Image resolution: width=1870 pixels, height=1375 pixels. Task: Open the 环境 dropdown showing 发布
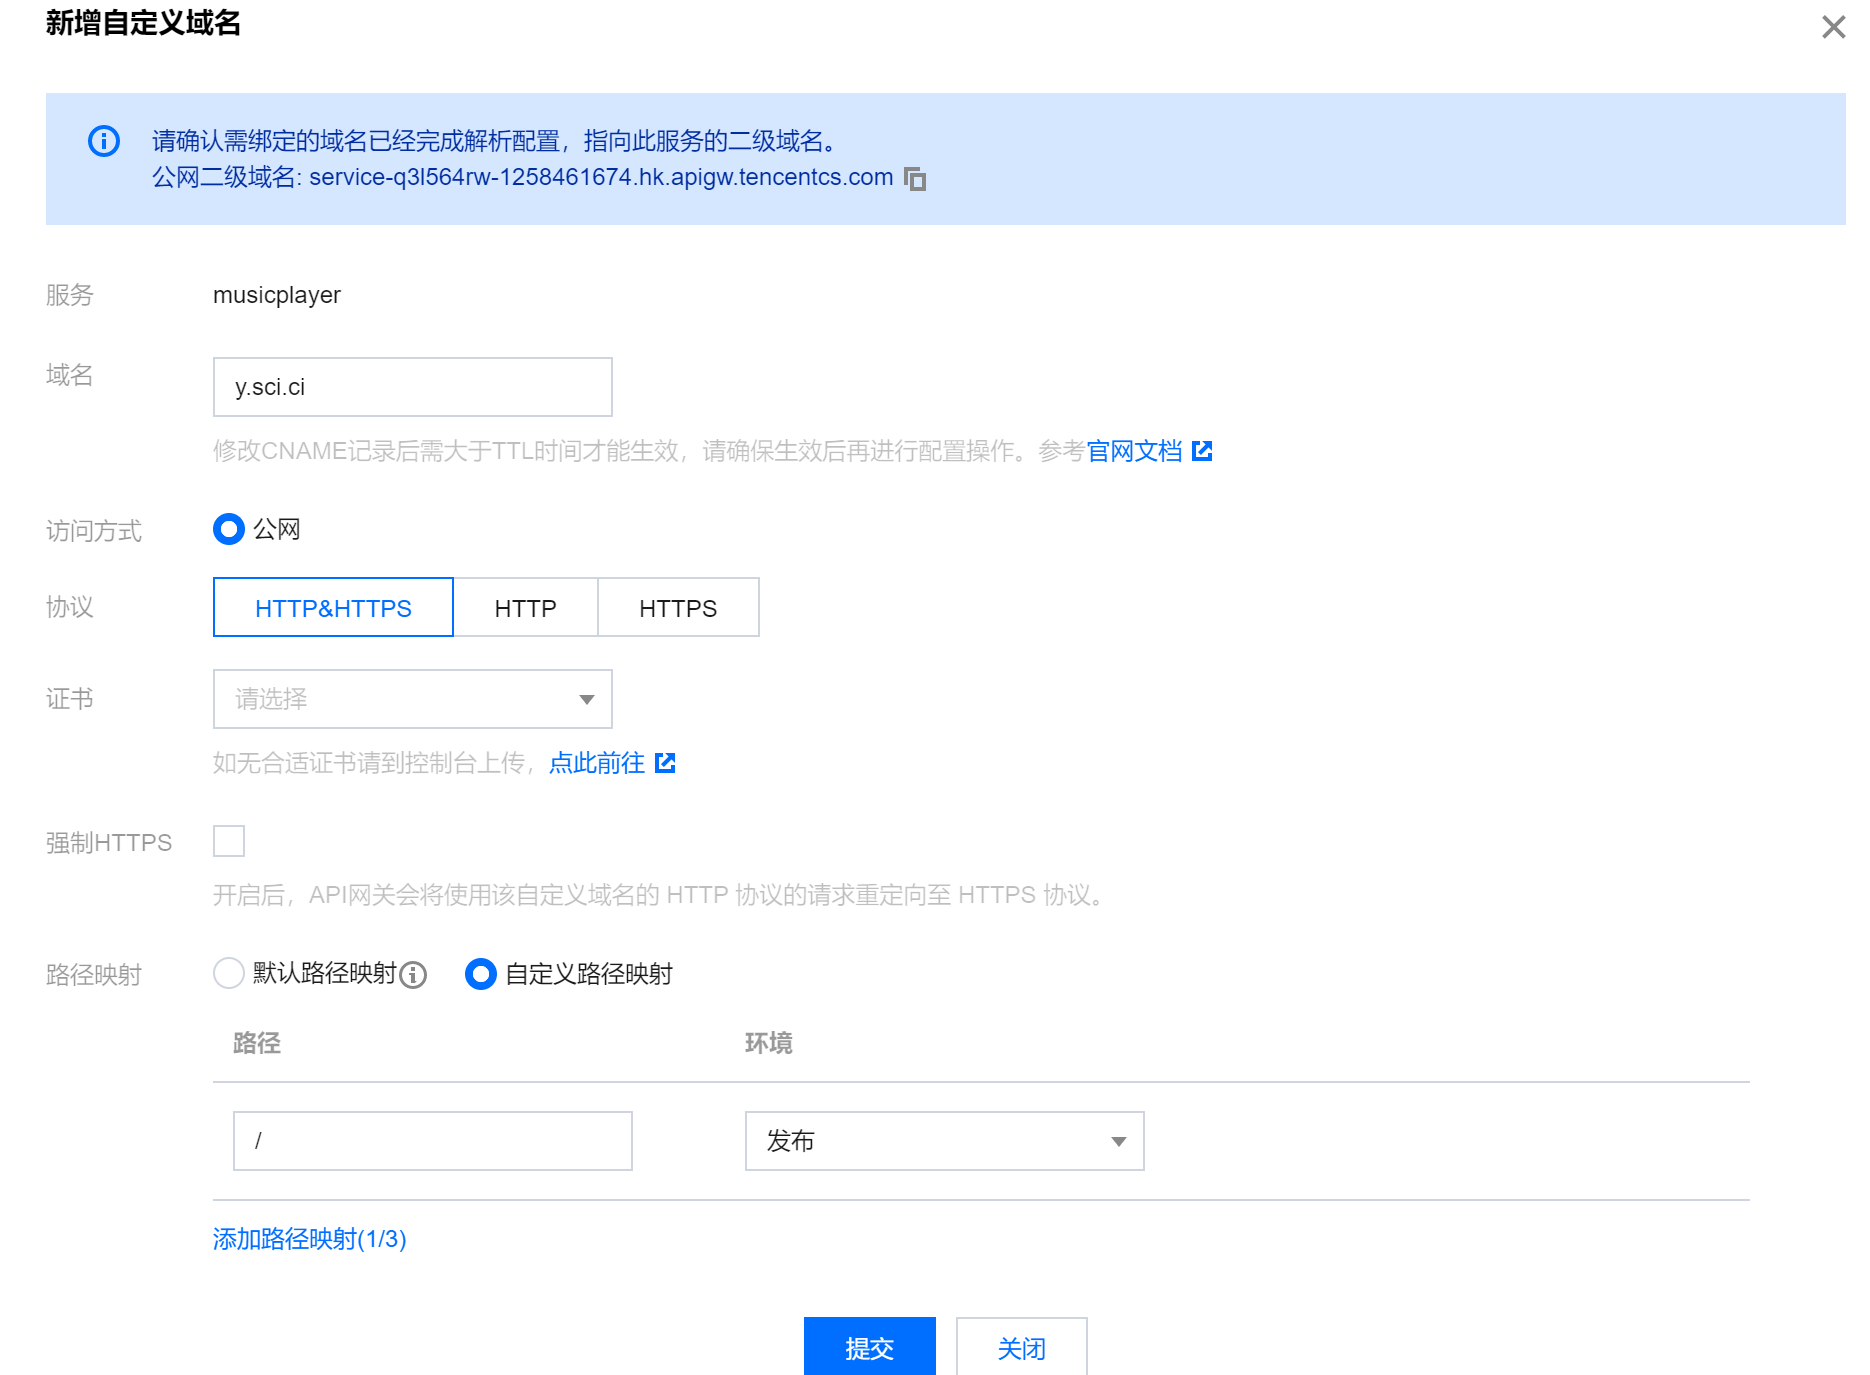pyautogui.click(x=945, y=1141)
